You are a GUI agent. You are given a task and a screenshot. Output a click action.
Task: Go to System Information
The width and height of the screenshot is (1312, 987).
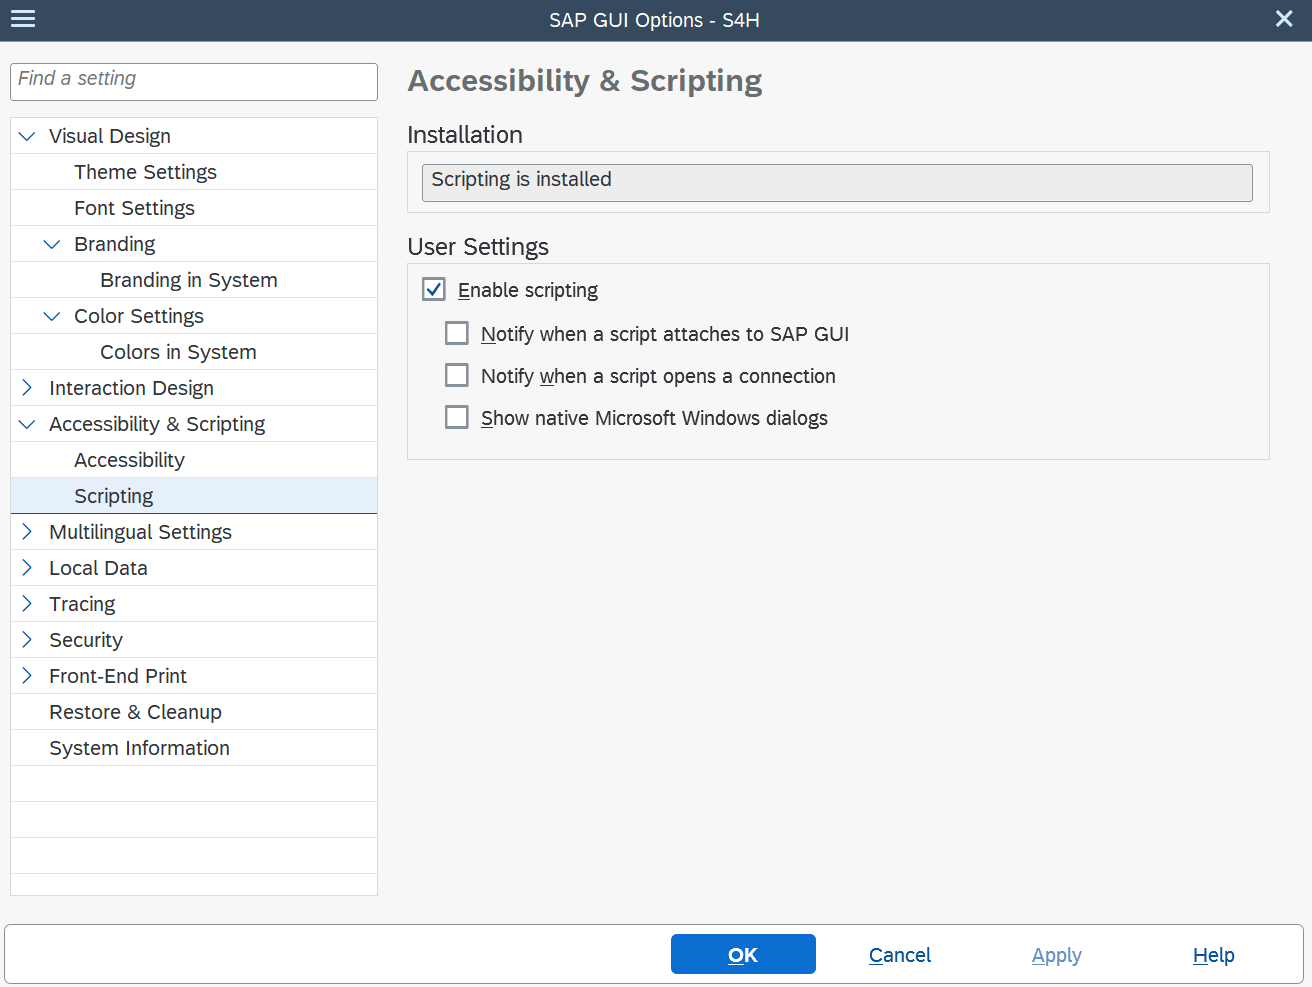click(x=139, y=748)
